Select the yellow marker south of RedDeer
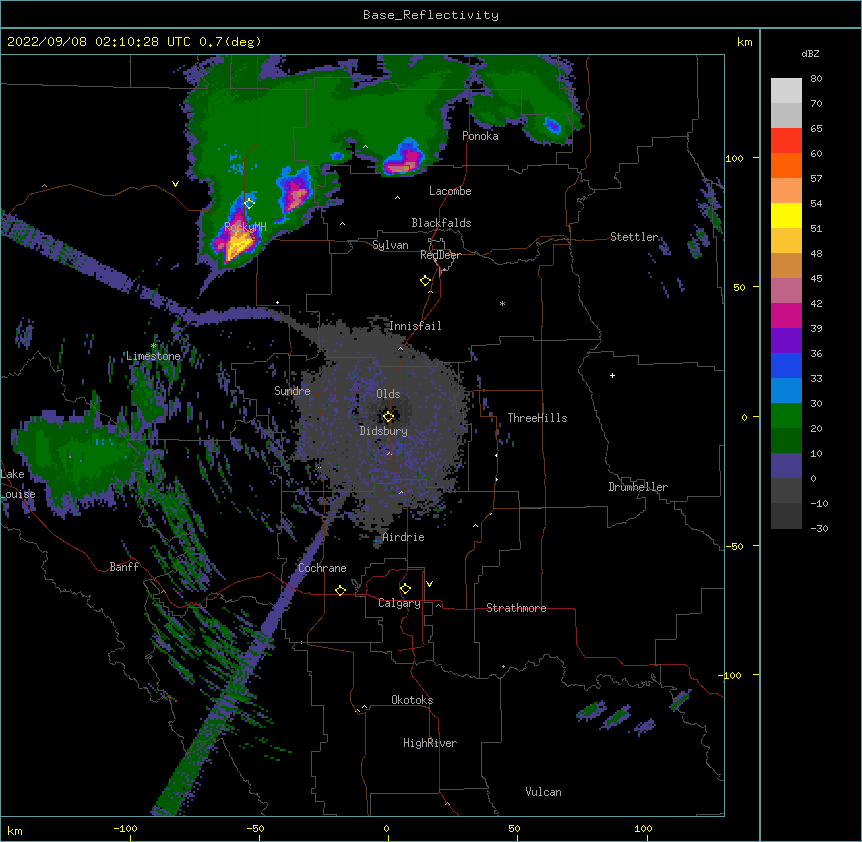This screenshot has height=842, width=862. click(x=426, y=281)
